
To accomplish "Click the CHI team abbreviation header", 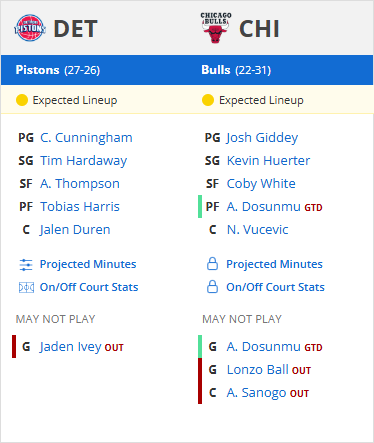I will (259, 29).
